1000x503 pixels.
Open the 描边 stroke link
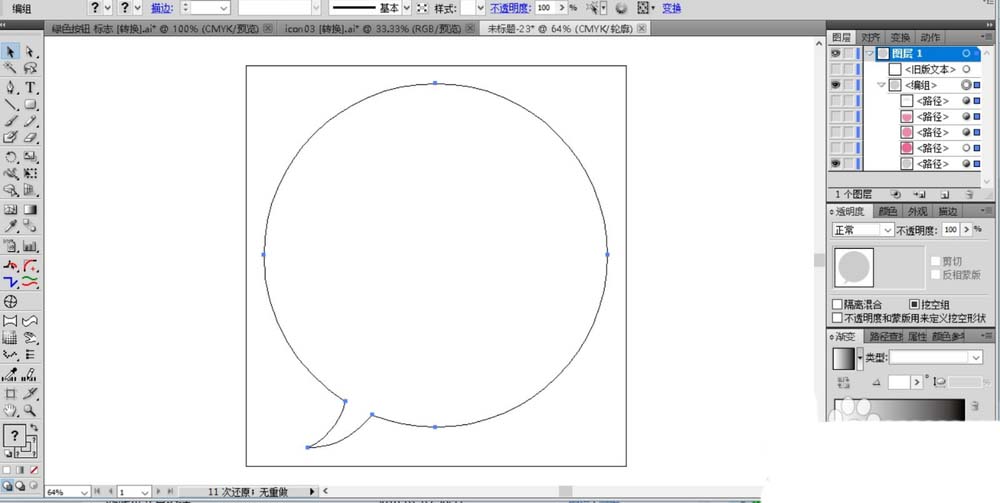(x=160, y=8)
